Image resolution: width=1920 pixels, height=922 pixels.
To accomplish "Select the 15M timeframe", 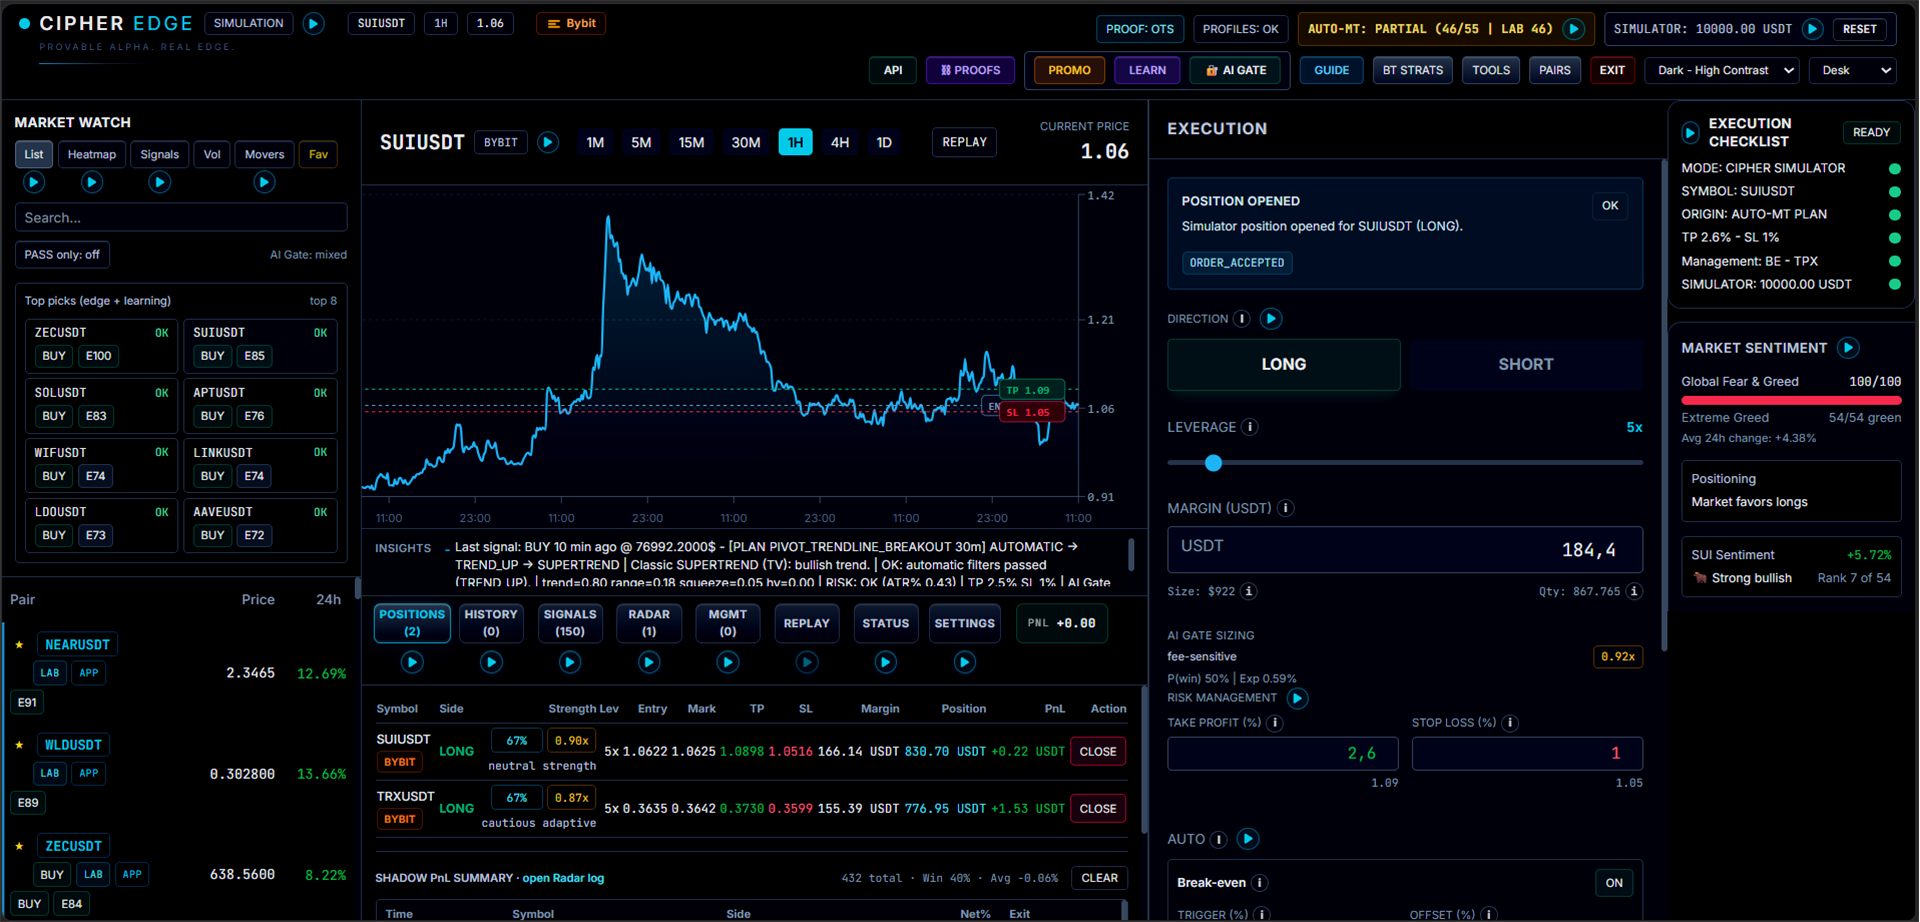I will [691, 142].
